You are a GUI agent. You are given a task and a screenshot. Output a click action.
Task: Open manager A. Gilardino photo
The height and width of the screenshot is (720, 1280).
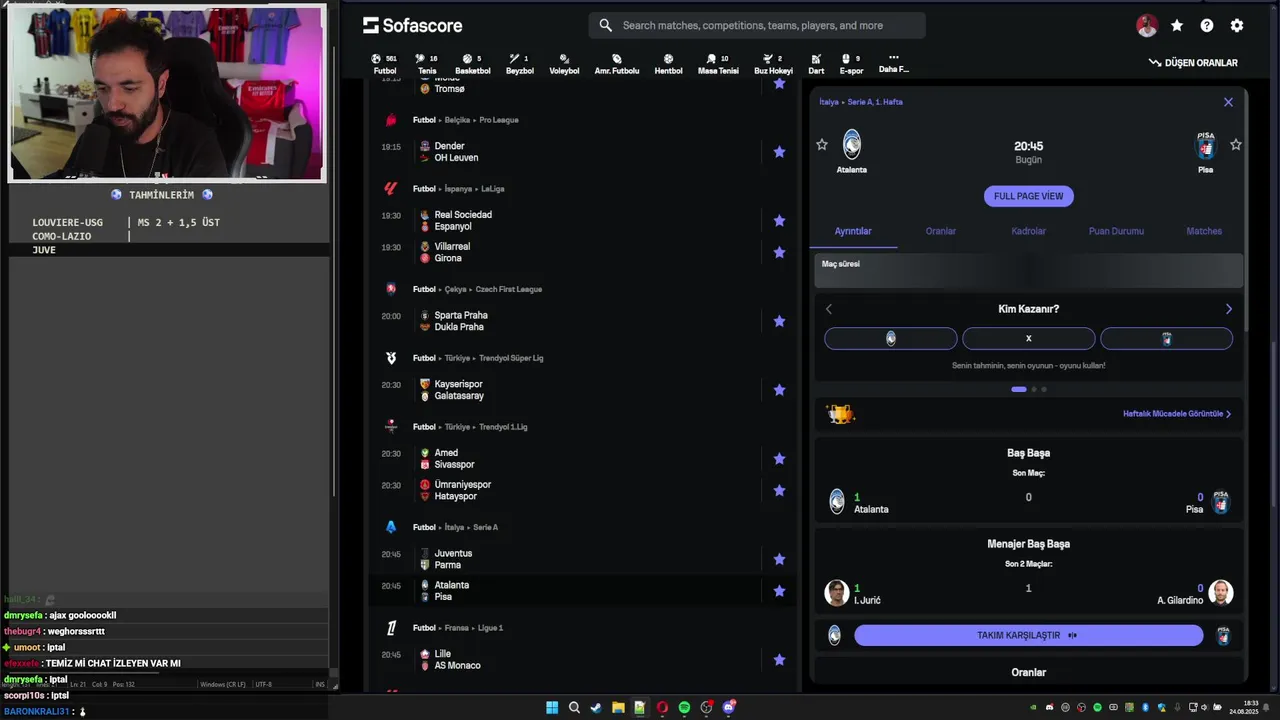(x=1220, y=593)
